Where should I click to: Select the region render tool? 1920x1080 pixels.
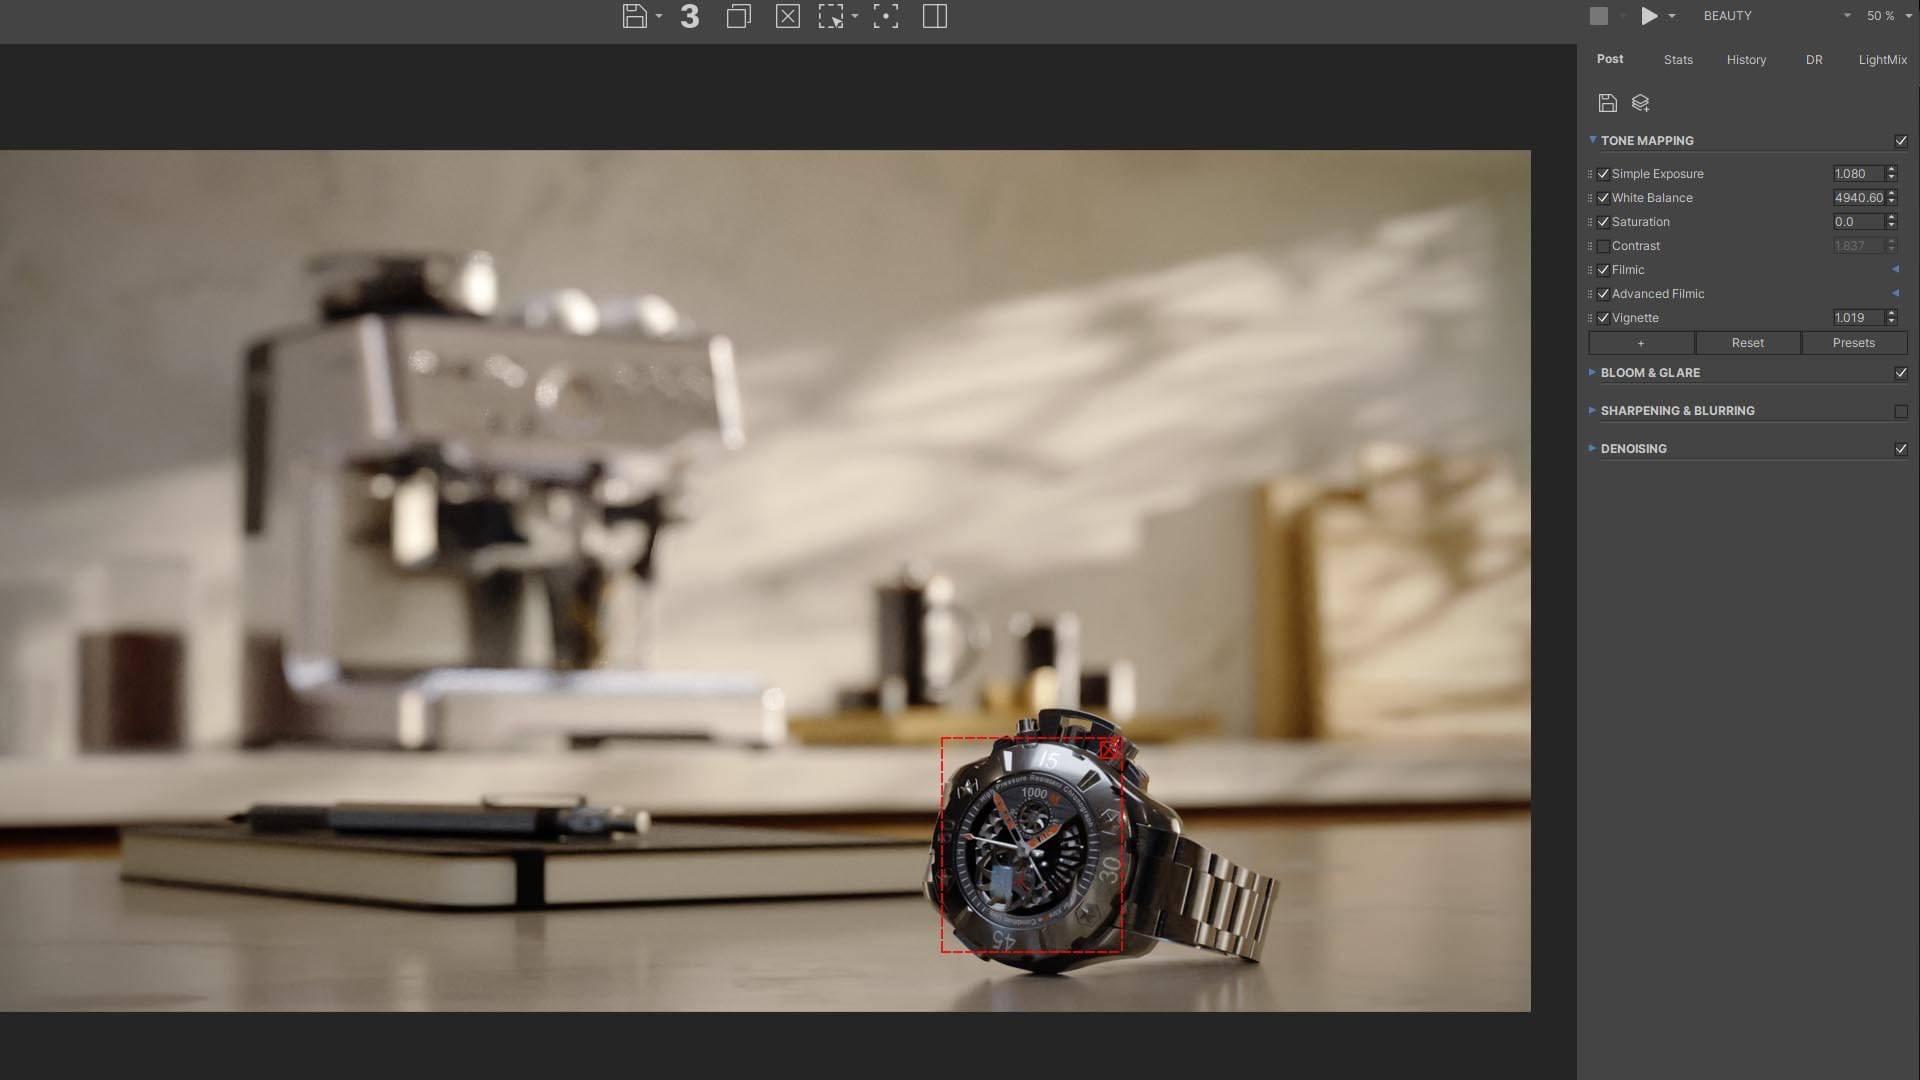(831, 16)
